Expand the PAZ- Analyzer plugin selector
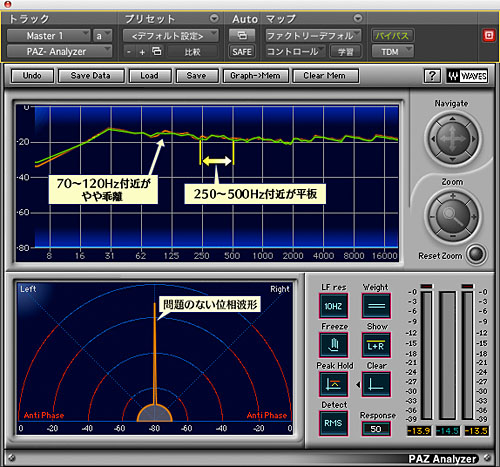The width and height of the screenshot is (500, 467). click(59, 51)
